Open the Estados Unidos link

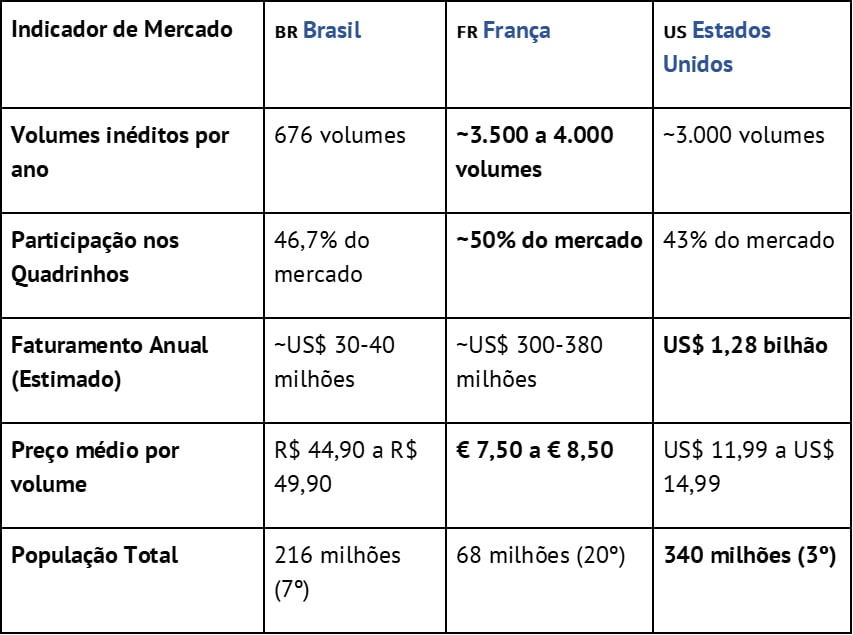(x=717, y=47)
